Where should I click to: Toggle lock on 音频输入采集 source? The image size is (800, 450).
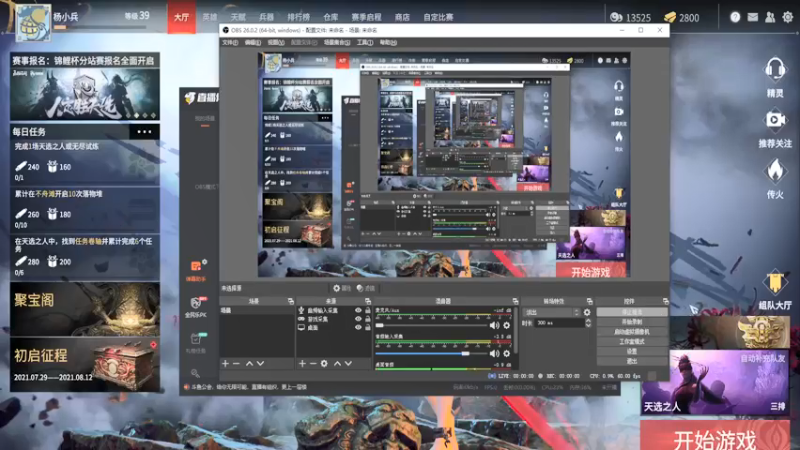point(367,310)
